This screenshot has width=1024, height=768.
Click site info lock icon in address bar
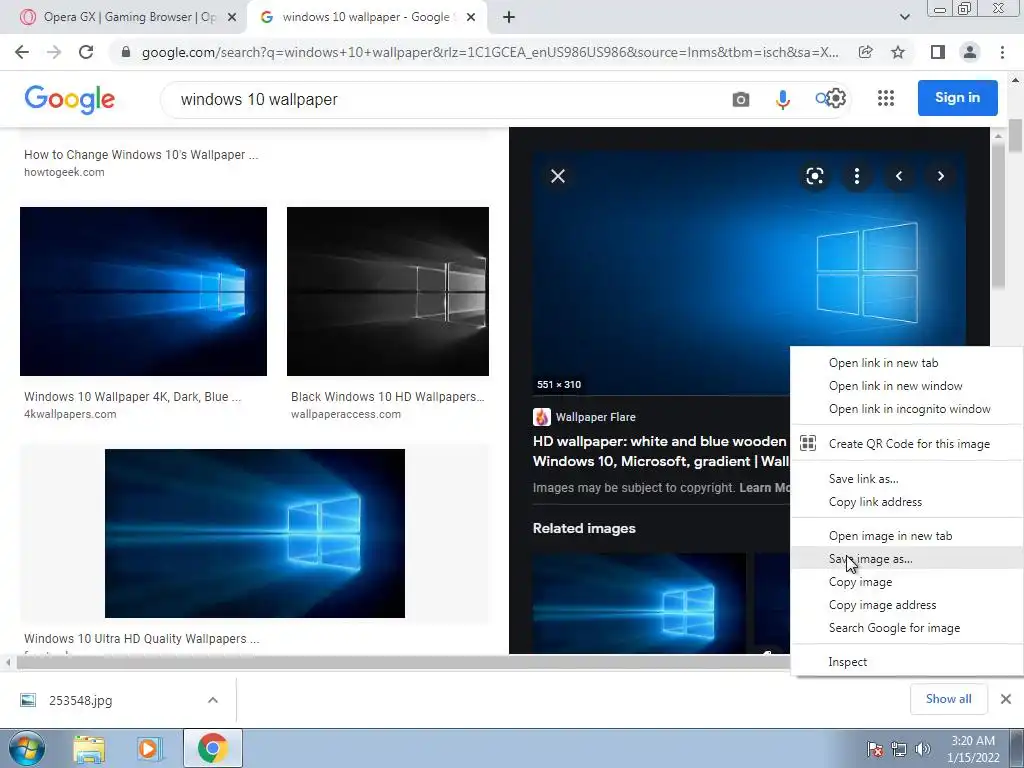(x=127, y=52)
